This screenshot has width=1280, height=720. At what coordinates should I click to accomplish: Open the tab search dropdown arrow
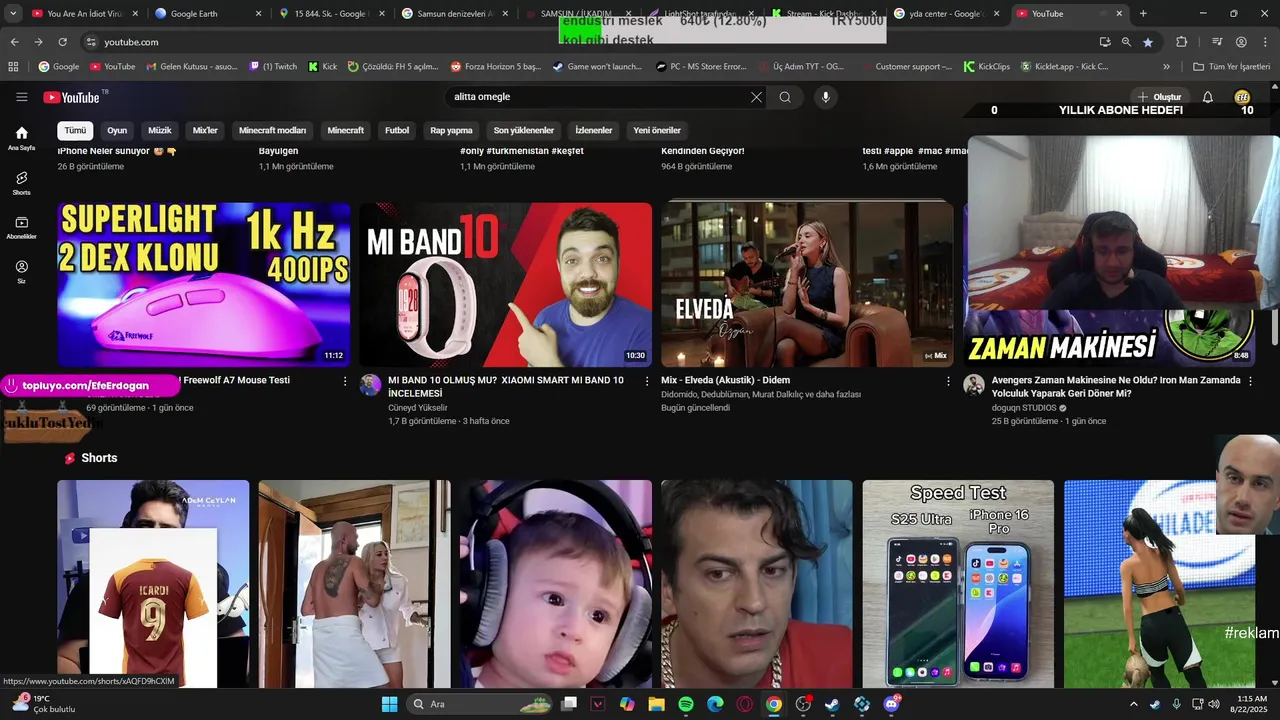point(13,14)
